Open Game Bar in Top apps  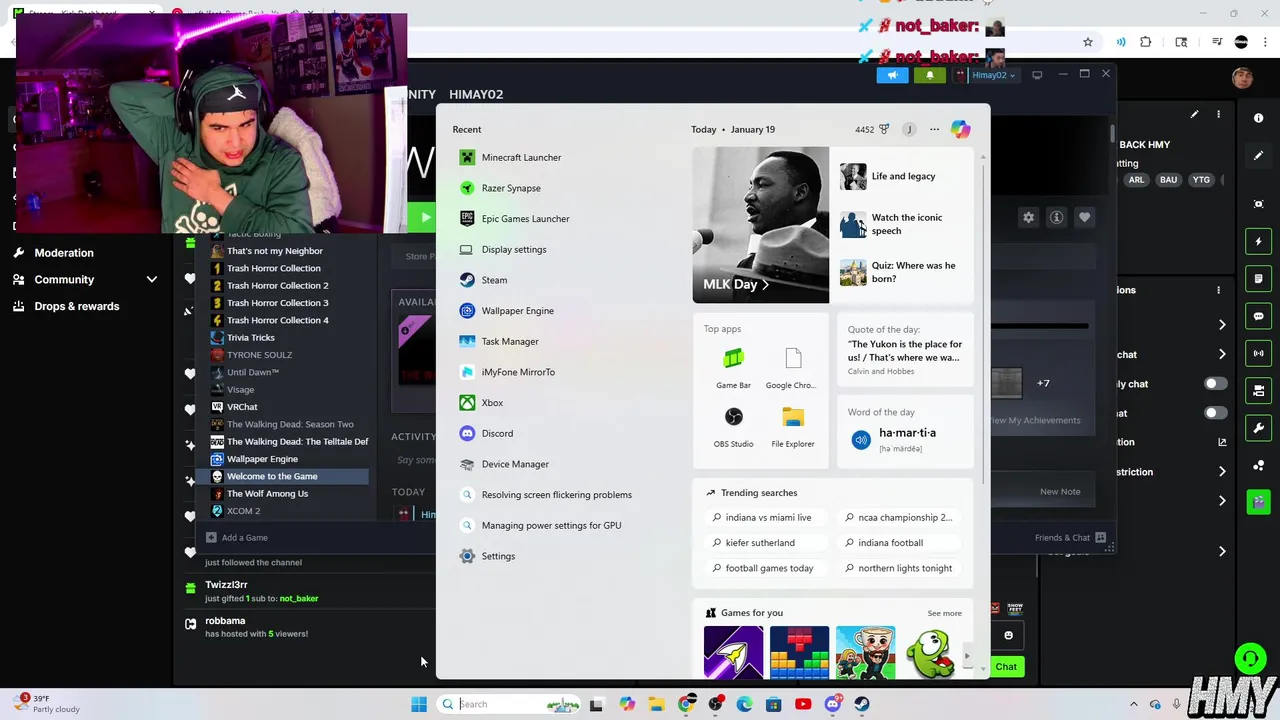(733, 368)
